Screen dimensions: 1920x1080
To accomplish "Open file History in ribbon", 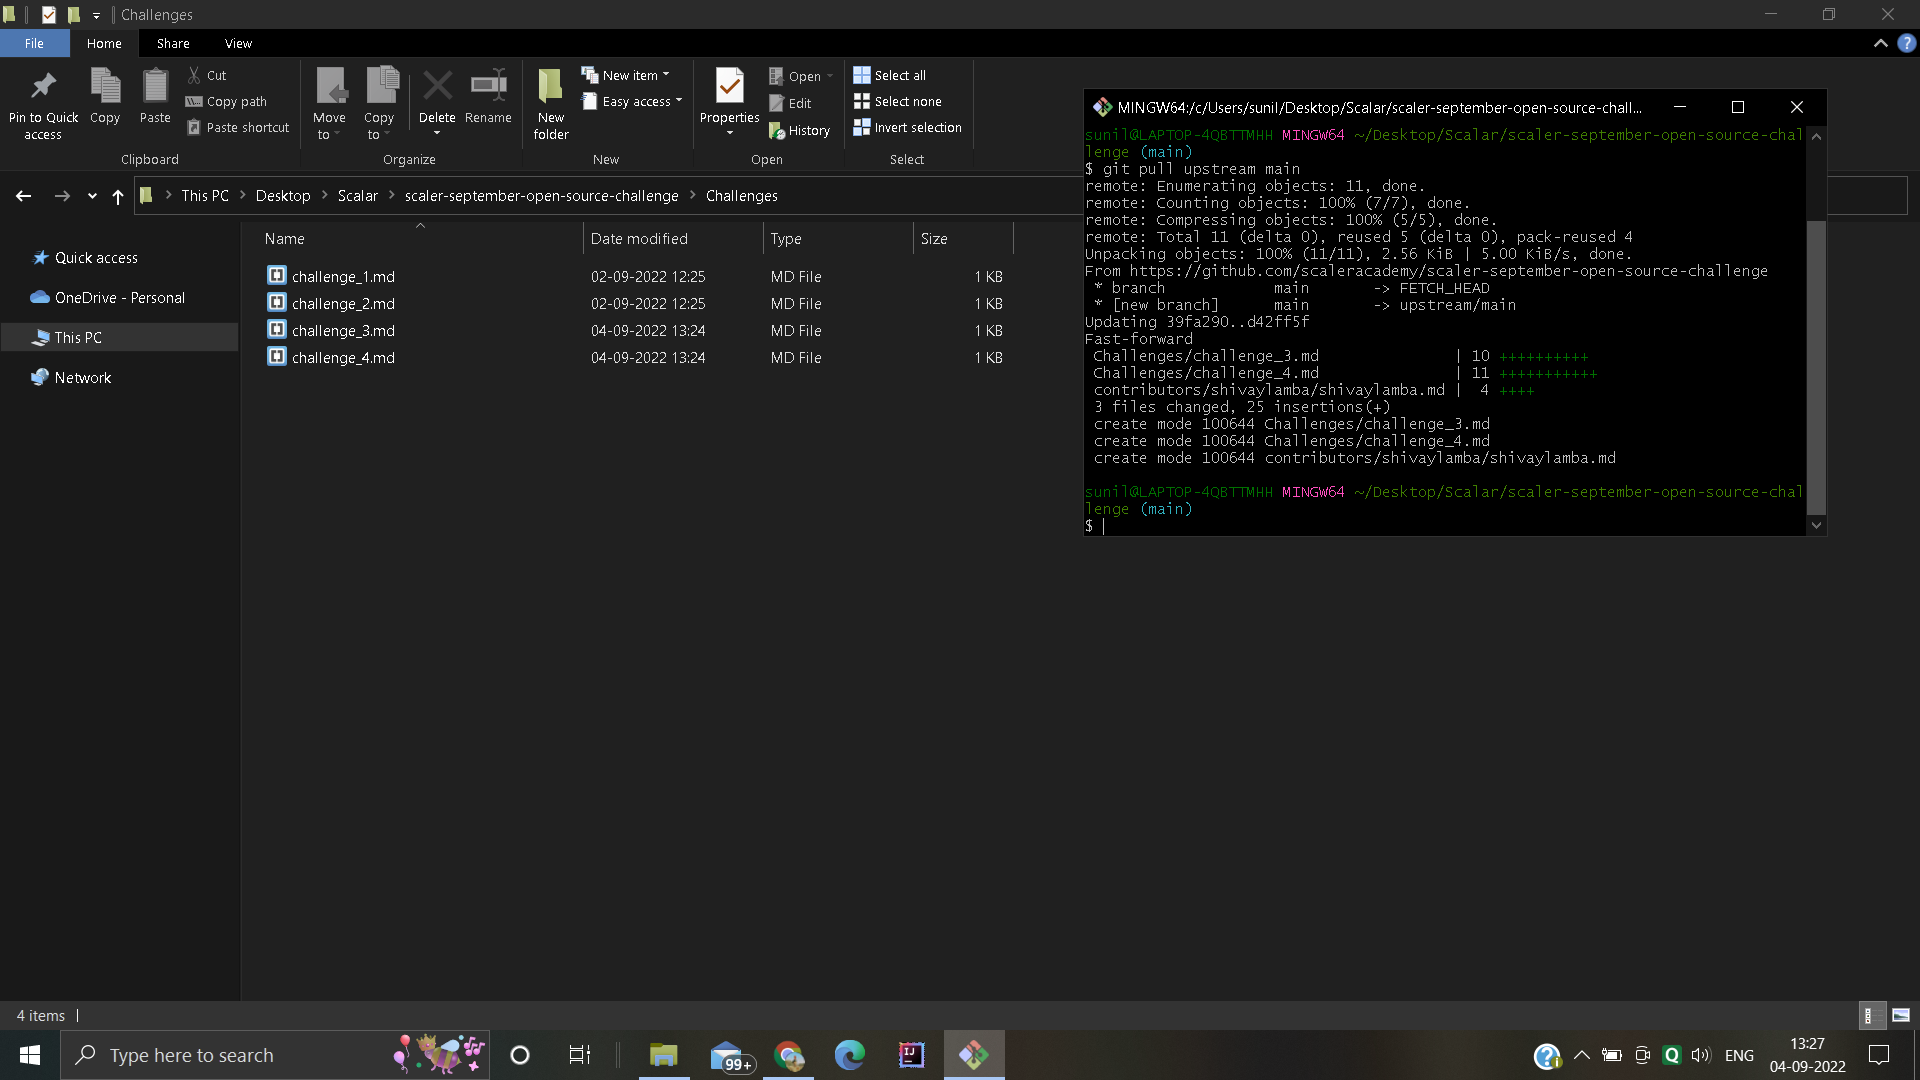I will [800, 130].
